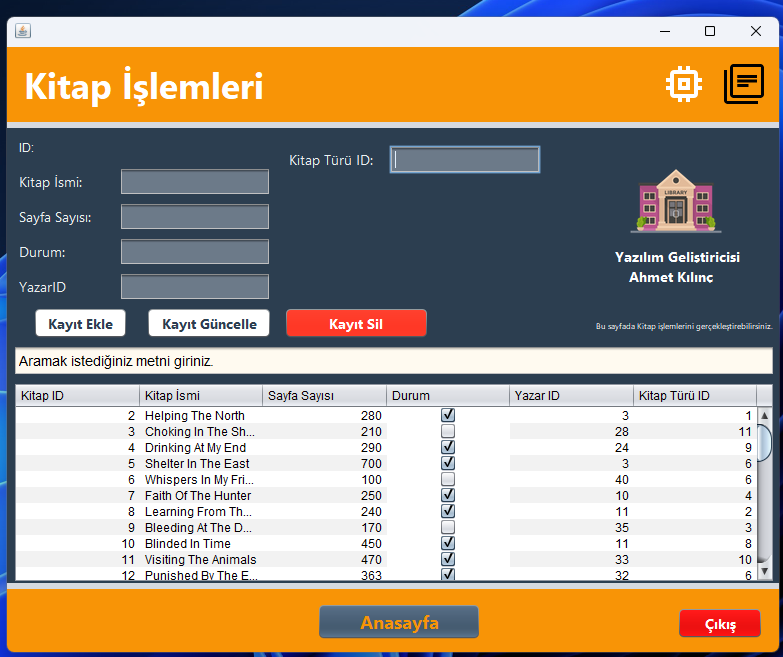
Task: Click the Sayfa Sayısı input field
Action: point(195,217)
